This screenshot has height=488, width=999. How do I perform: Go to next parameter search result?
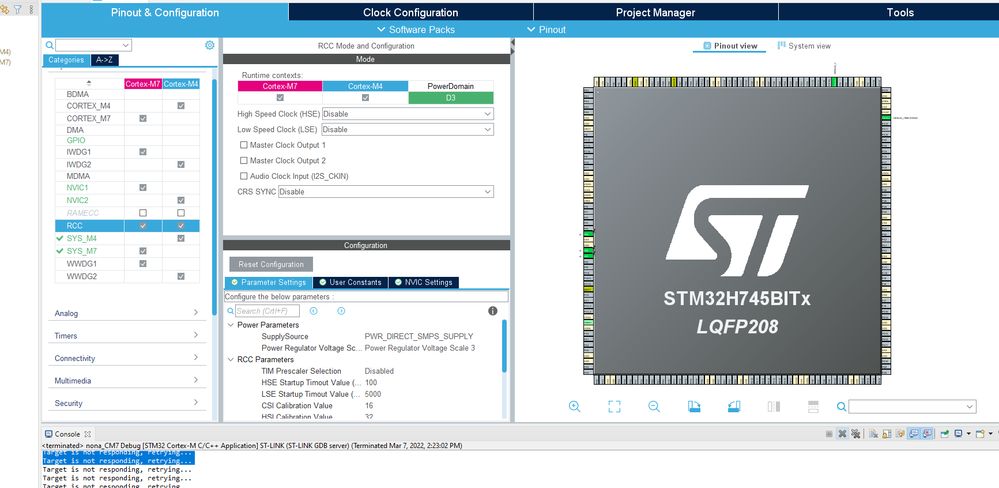pos(341,311)
